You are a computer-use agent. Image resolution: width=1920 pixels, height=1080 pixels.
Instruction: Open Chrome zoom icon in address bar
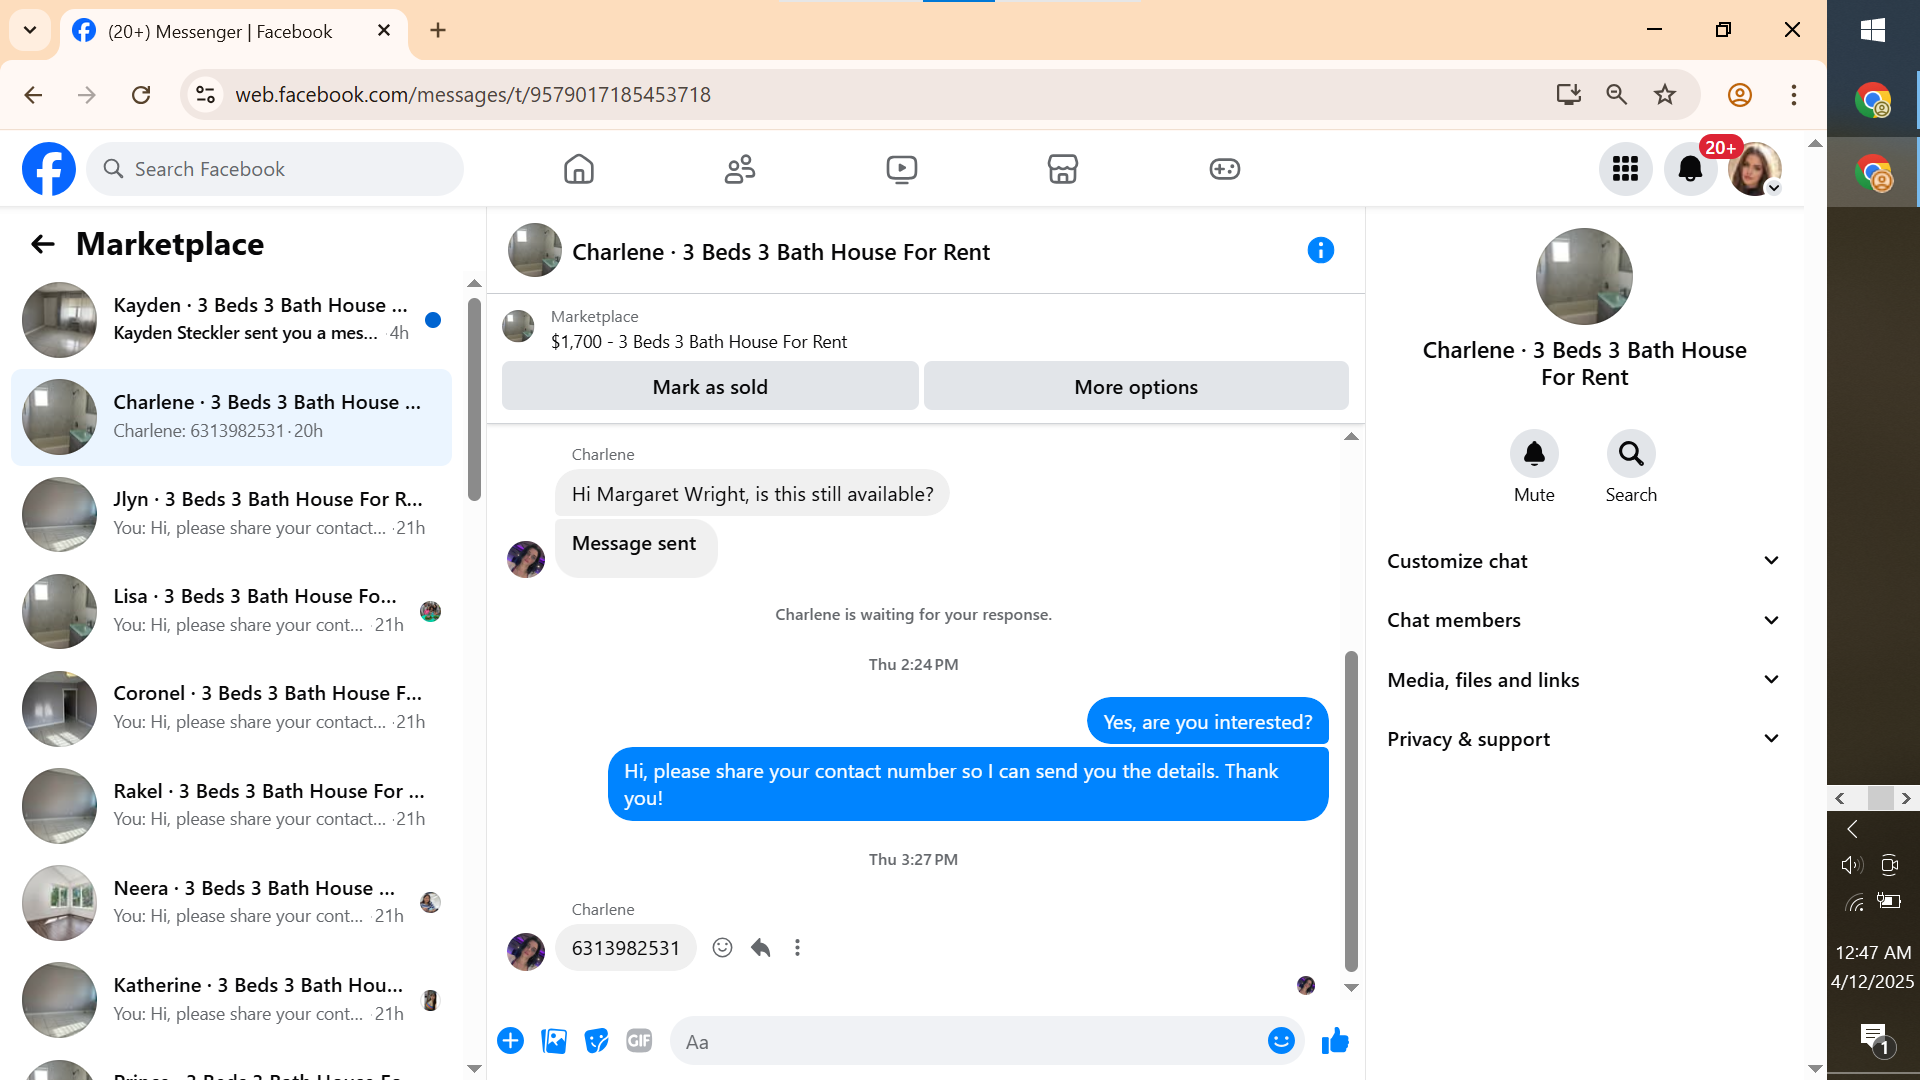(x=1617, y=94)
